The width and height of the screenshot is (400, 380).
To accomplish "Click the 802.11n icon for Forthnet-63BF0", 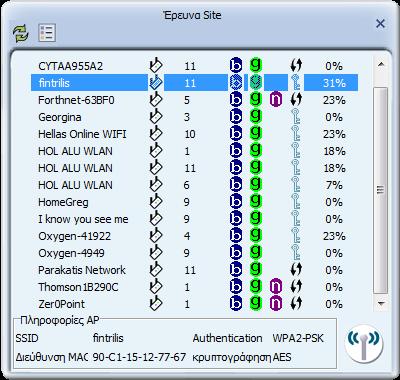I will [x=276, y=99].
